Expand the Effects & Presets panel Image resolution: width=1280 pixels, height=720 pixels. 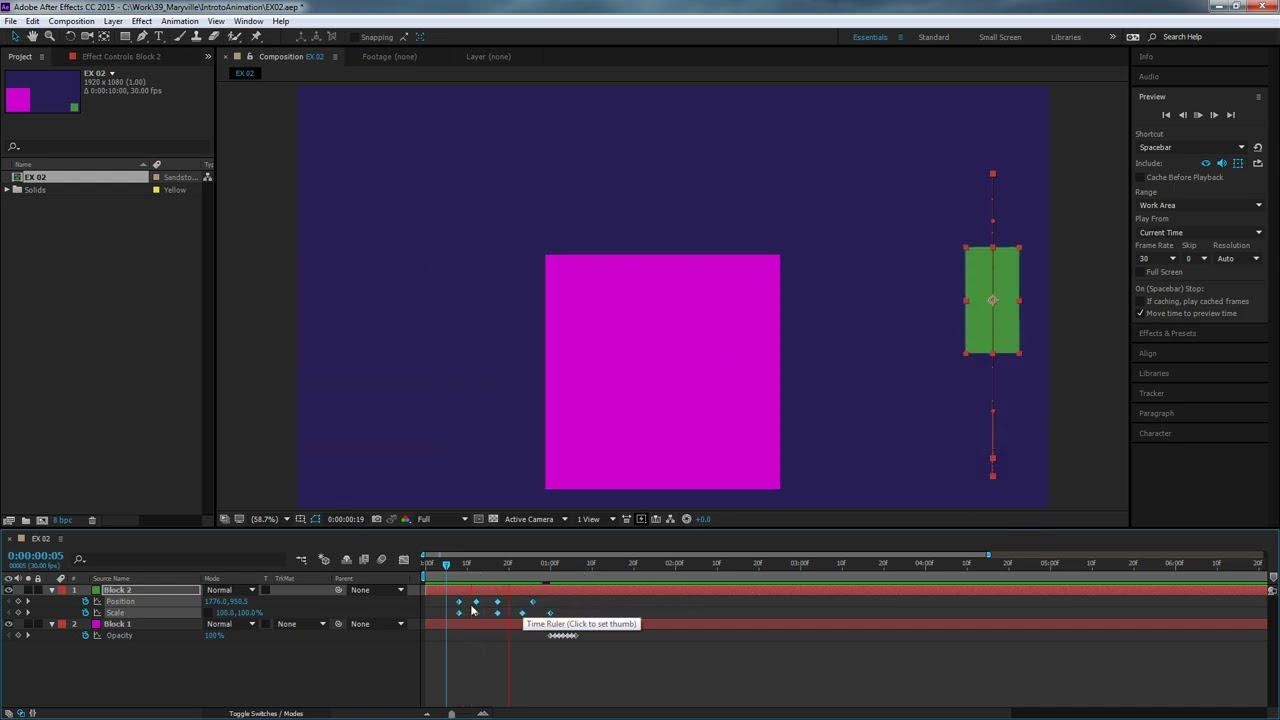1167,333
